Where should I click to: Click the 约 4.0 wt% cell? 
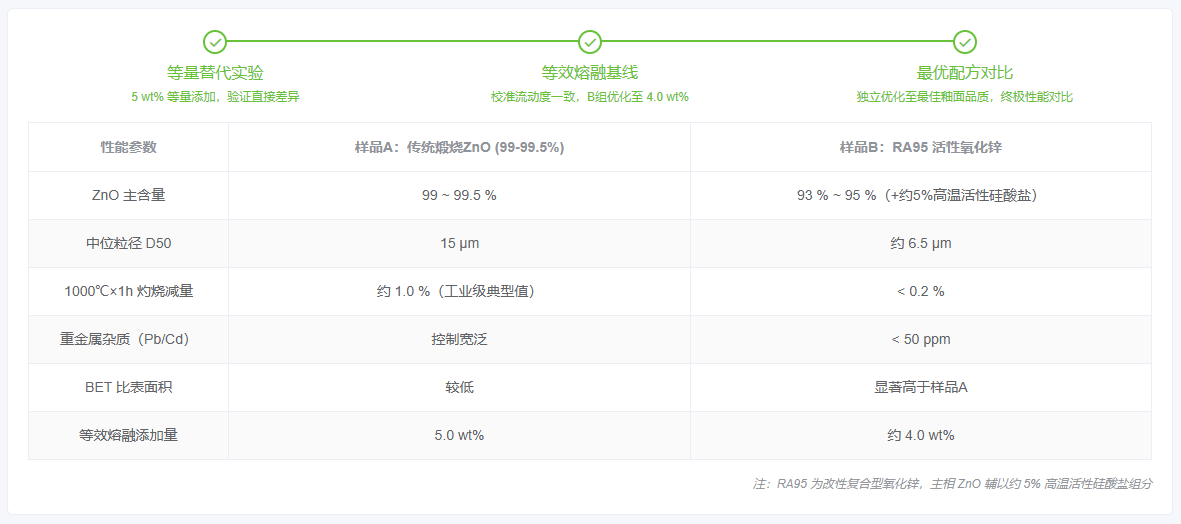(920, 435)
